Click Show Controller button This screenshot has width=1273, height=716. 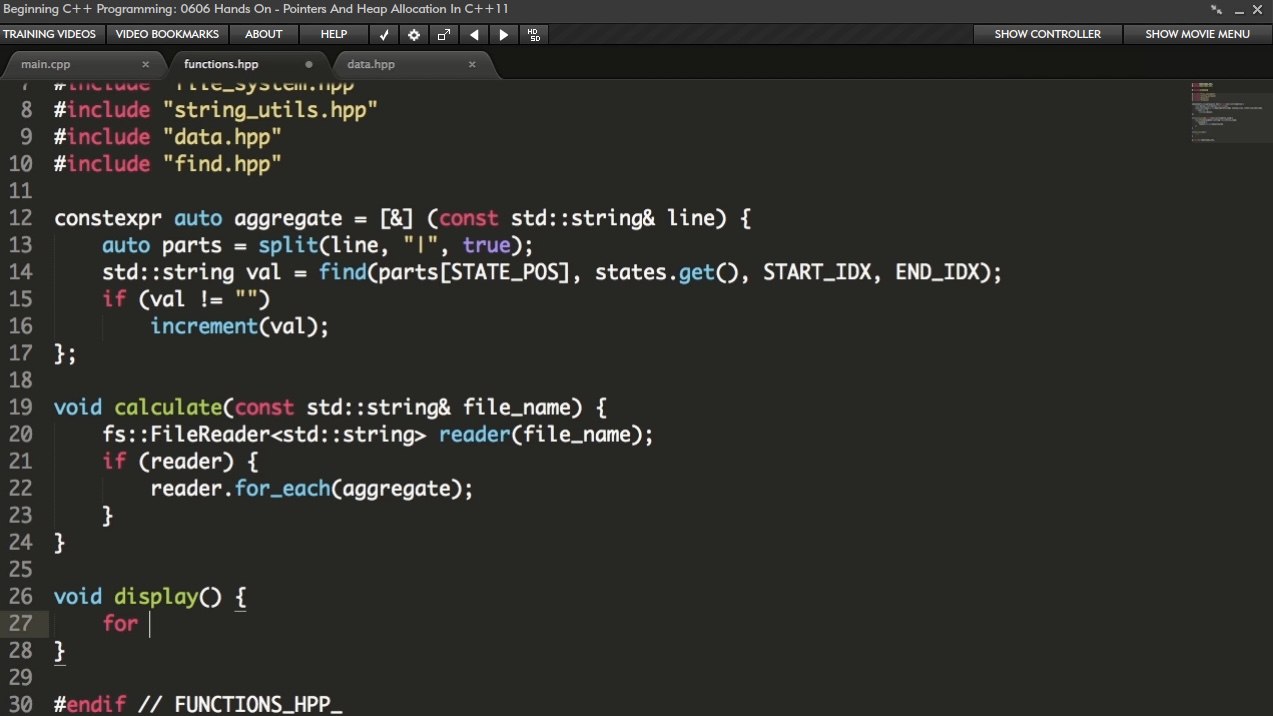(1047, 34)
